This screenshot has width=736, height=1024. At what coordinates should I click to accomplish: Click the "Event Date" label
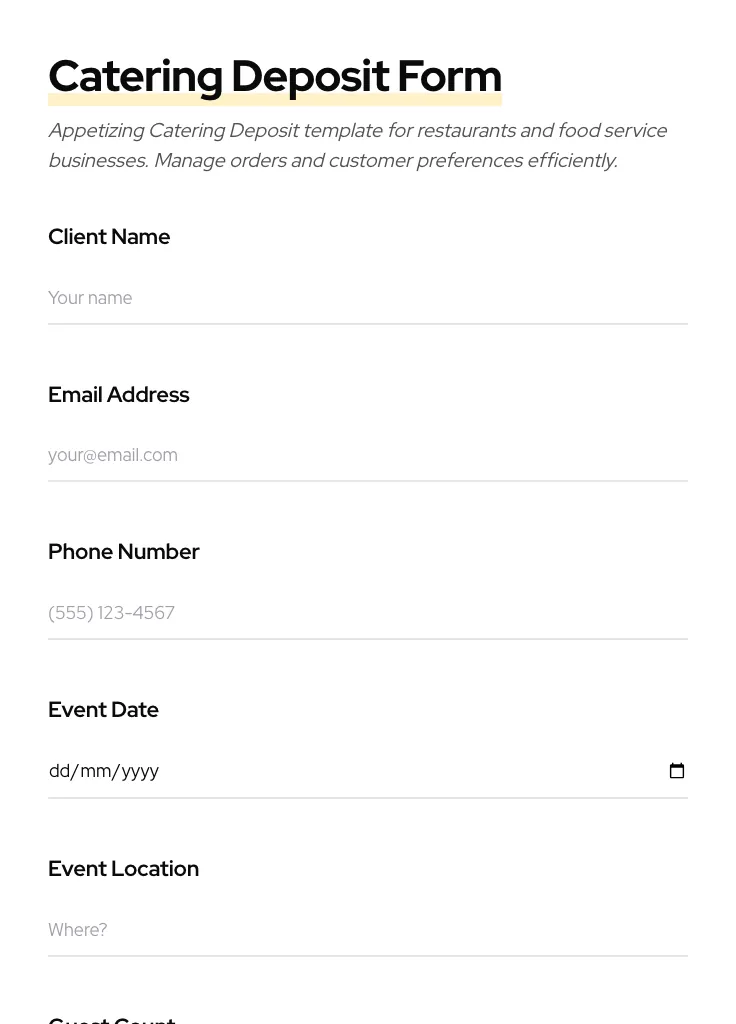pyautogui.click(x=103, y=710)
